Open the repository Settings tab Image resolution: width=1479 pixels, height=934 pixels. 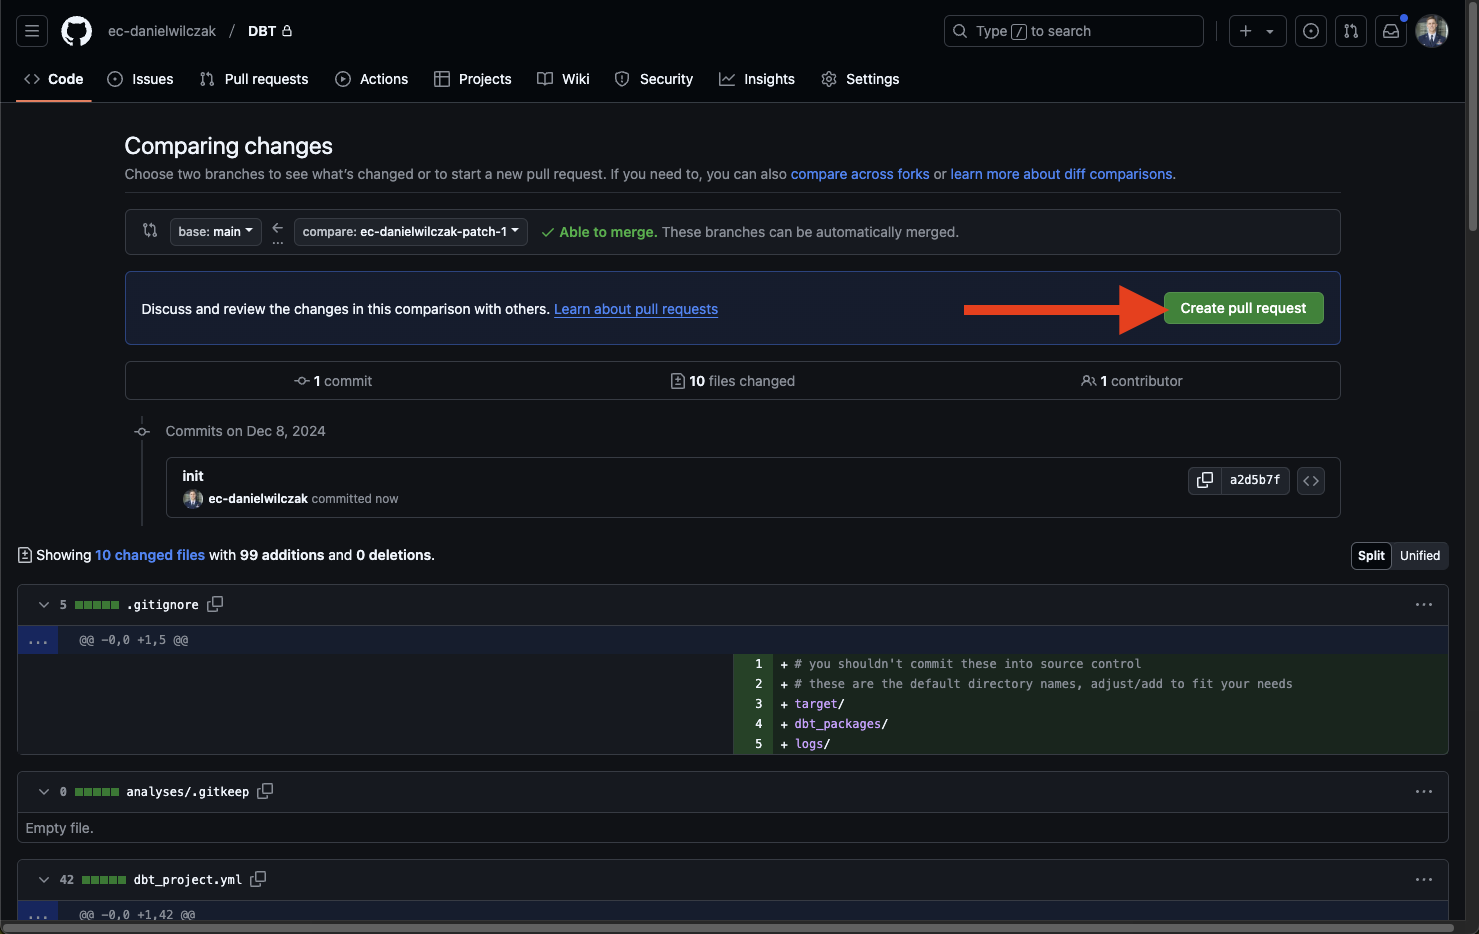pyautogui.click(x=861, y=79)
